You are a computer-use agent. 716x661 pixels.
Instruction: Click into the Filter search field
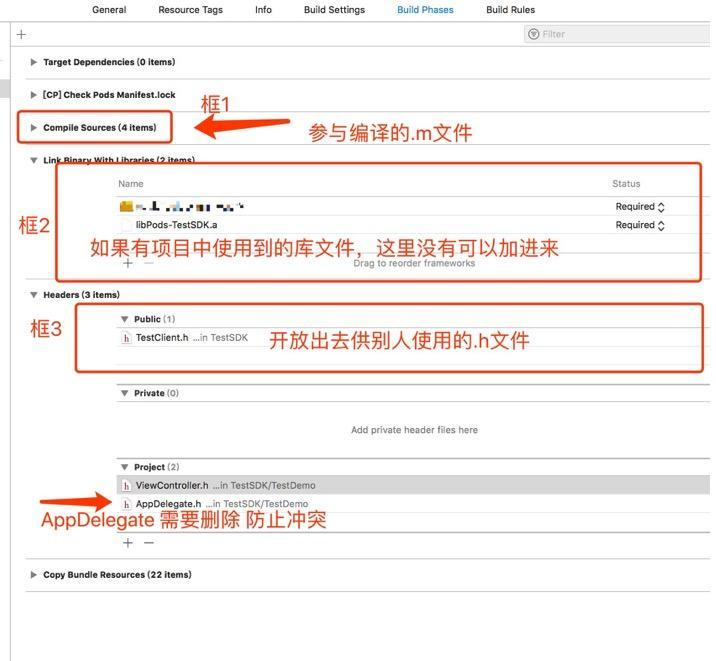click(616, 34)
